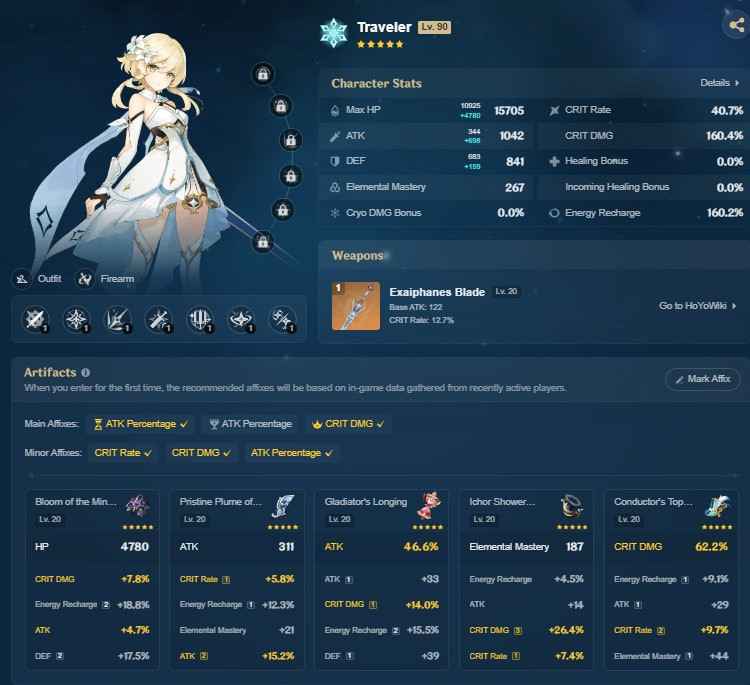Toggle the CRIT DMG minor affix
Screen dimensions: 750x685
[x=201, y=453]
